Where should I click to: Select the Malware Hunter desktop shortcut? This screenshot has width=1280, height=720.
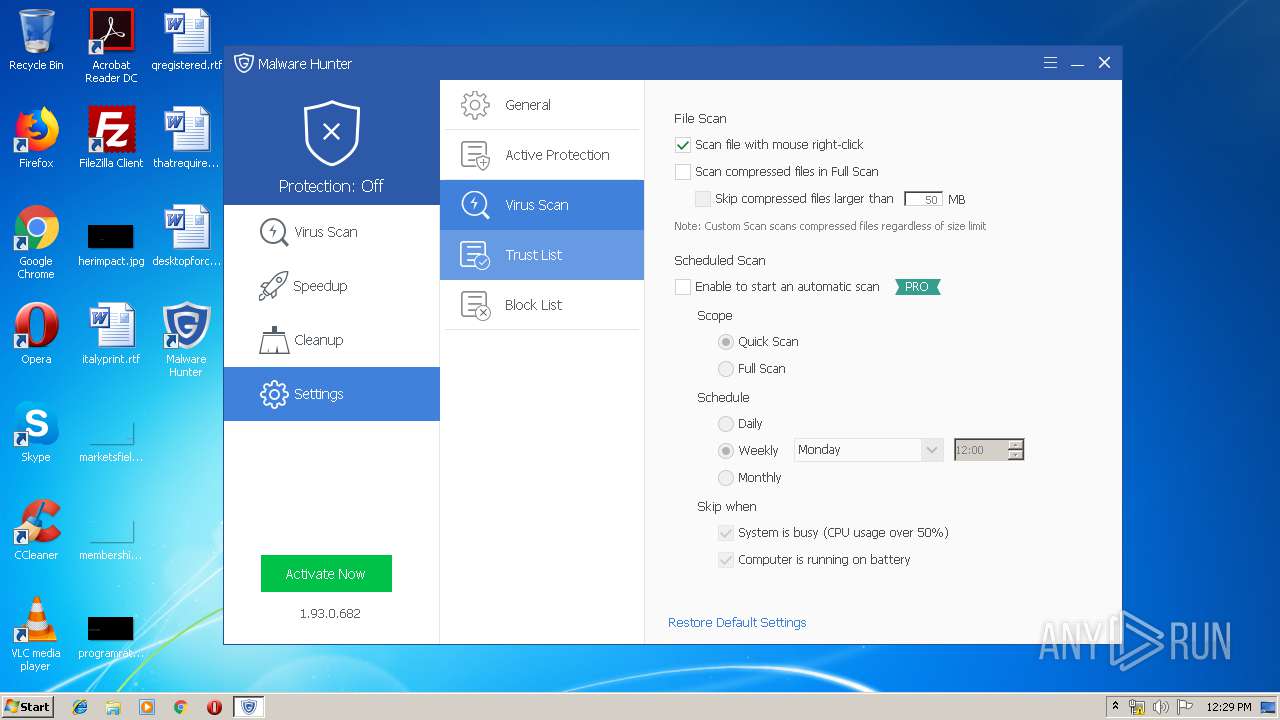pyautogui.click(x=186, y=340)
